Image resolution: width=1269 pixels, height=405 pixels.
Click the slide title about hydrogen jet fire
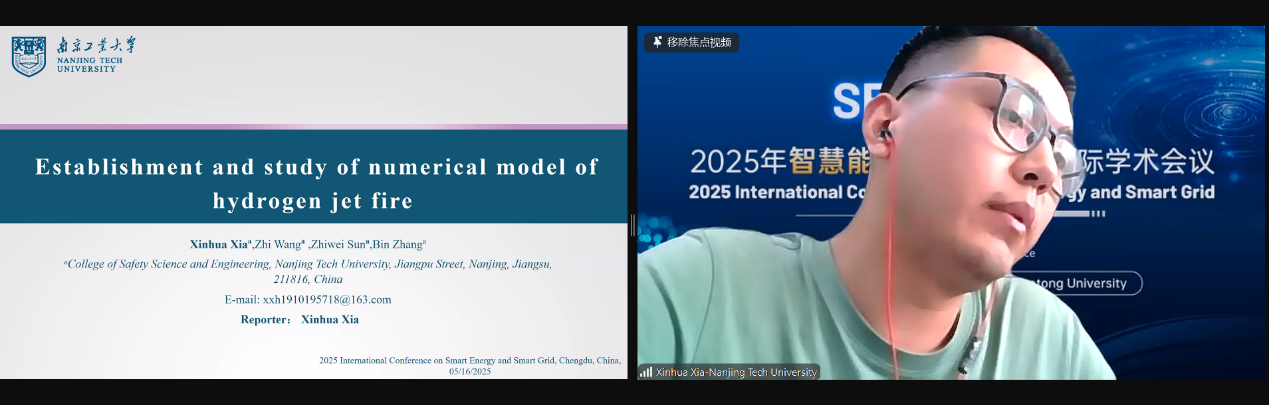coord(316,183)
